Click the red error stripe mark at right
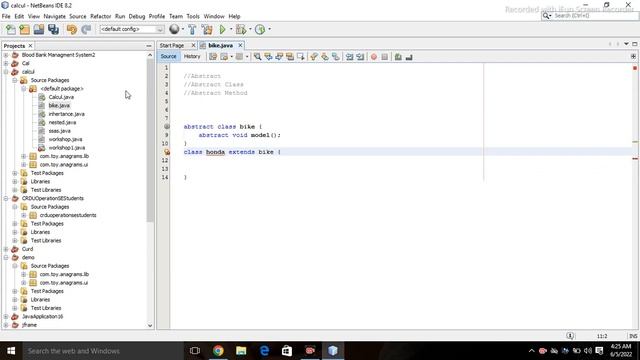Image resolution: width=640 pixels, height=360 pixels. pyautogui.click(x=635, y=158)
